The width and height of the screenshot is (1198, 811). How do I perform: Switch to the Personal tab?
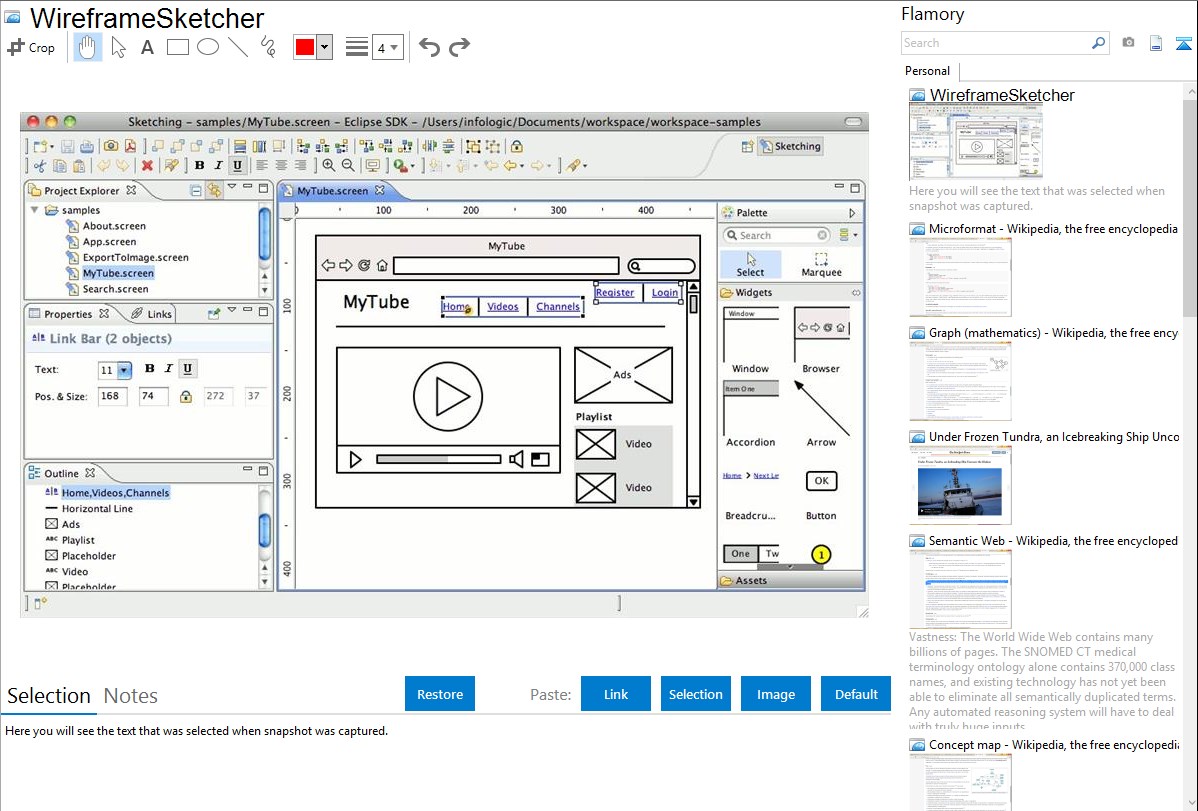pos(928,71)
